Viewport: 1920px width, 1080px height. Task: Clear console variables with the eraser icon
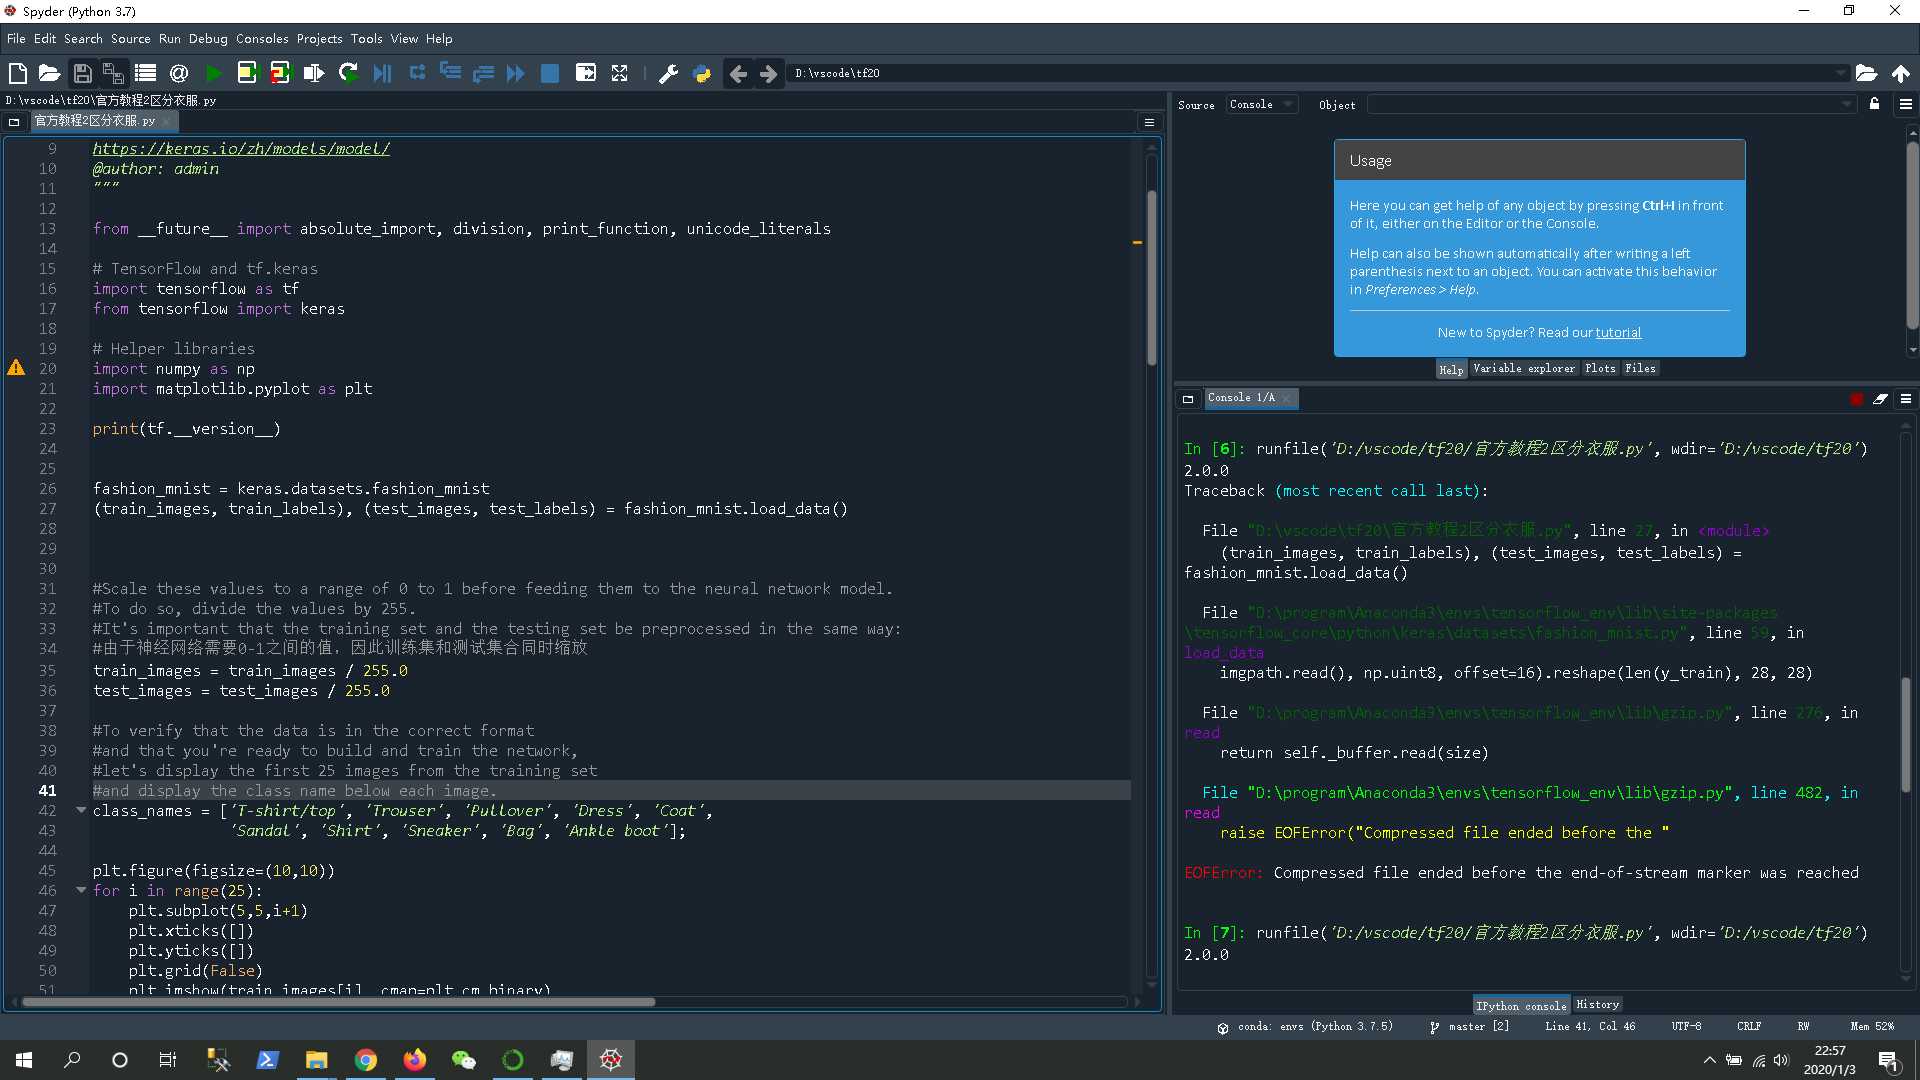[x=1880, y=398]
